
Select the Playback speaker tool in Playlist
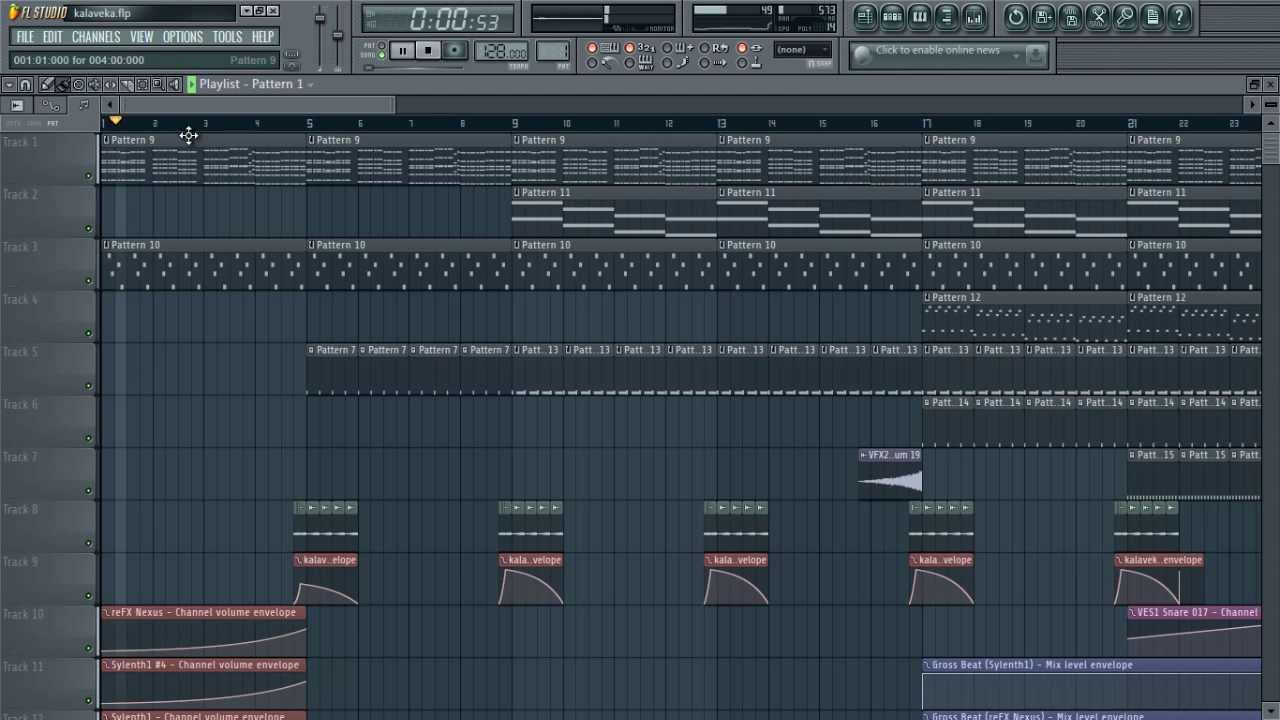tap(174, 85)
